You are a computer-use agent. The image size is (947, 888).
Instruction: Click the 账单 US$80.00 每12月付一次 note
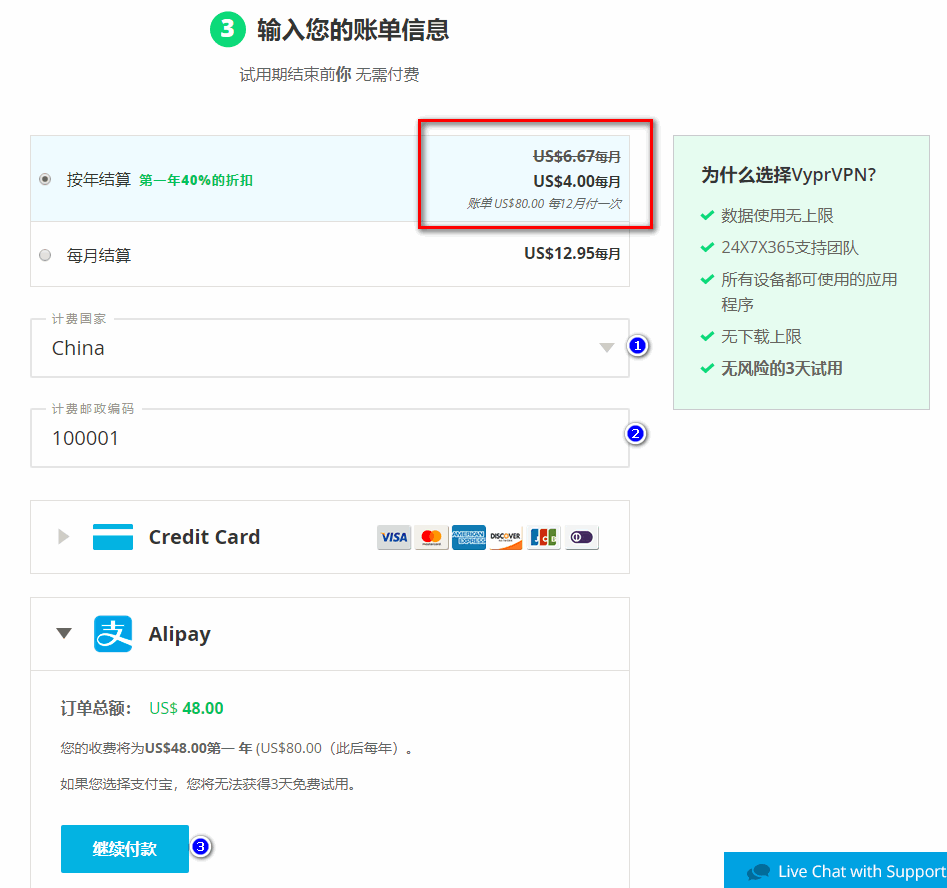[x=544, y=204]
